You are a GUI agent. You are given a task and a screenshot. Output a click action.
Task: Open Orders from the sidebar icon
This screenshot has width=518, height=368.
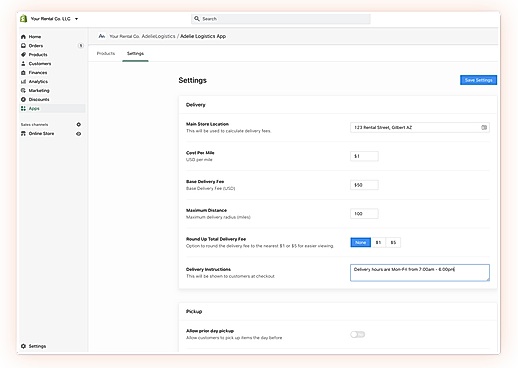coord(23,46)
